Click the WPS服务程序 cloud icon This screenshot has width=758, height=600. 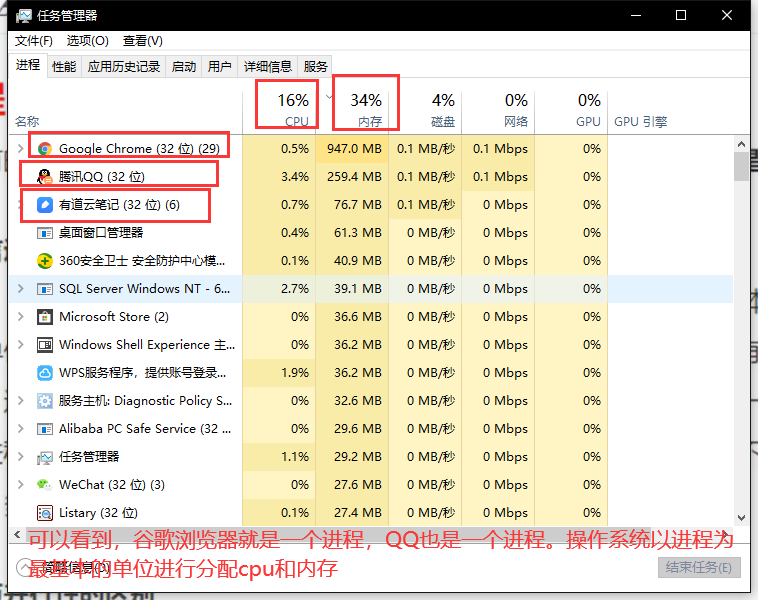coord(45,373)
